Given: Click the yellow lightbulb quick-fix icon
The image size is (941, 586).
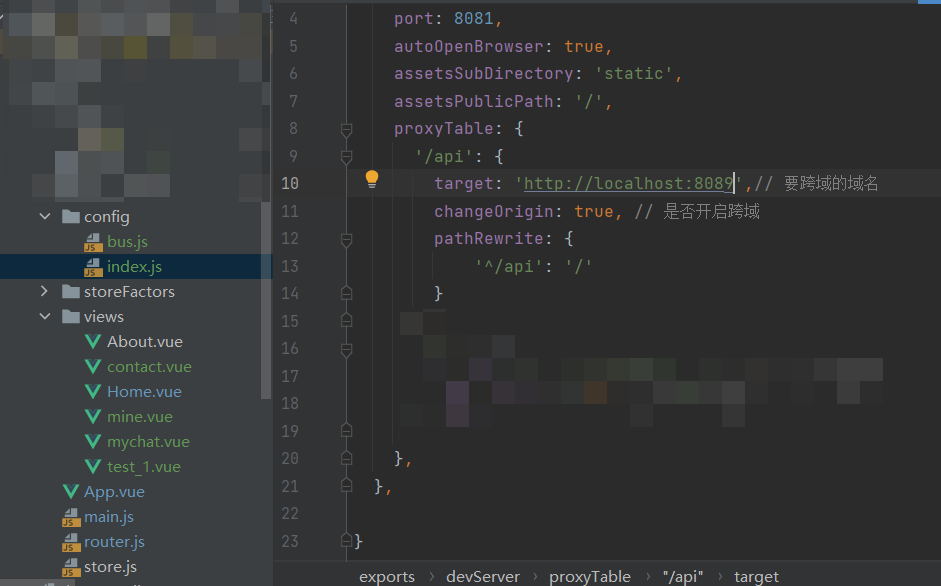Looking at the screenshot, I should (372, 179).
